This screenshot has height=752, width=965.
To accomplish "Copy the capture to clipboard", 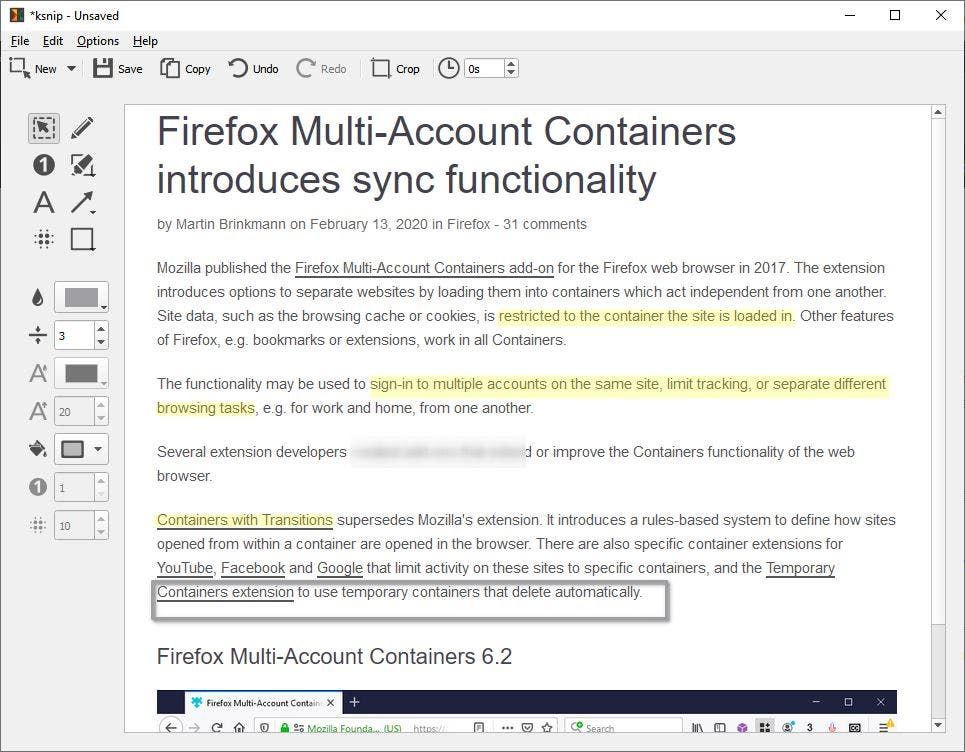I will pyautogui.click(x=185, y=68).
